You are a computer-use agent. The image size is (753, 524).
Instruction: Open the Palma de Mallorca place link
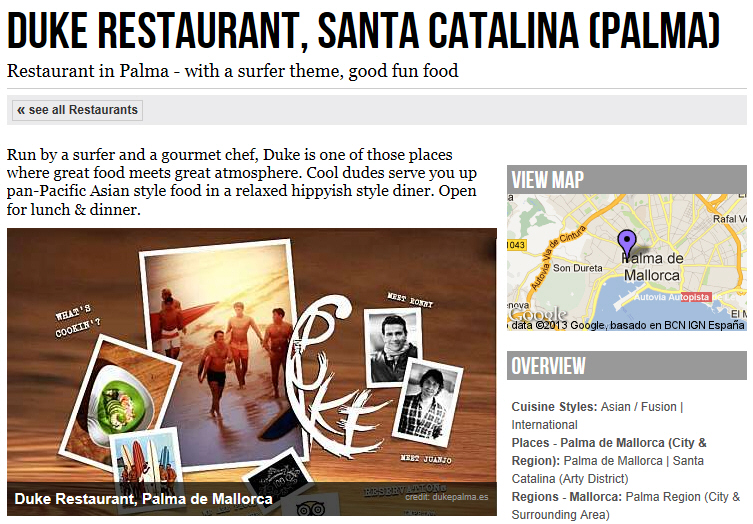(x=613, y=461)
